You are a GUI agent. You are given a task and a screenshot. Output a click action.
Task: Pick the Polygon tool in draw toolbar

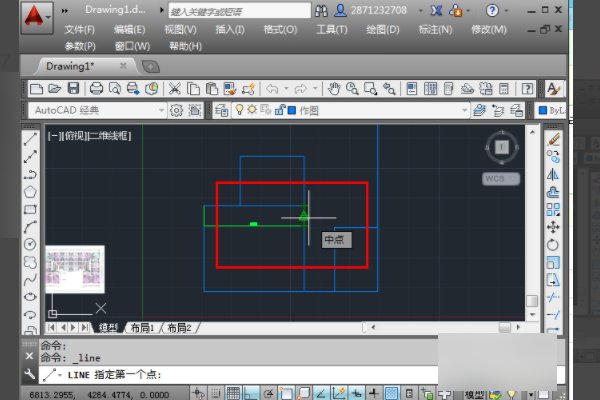click(30, 191)
